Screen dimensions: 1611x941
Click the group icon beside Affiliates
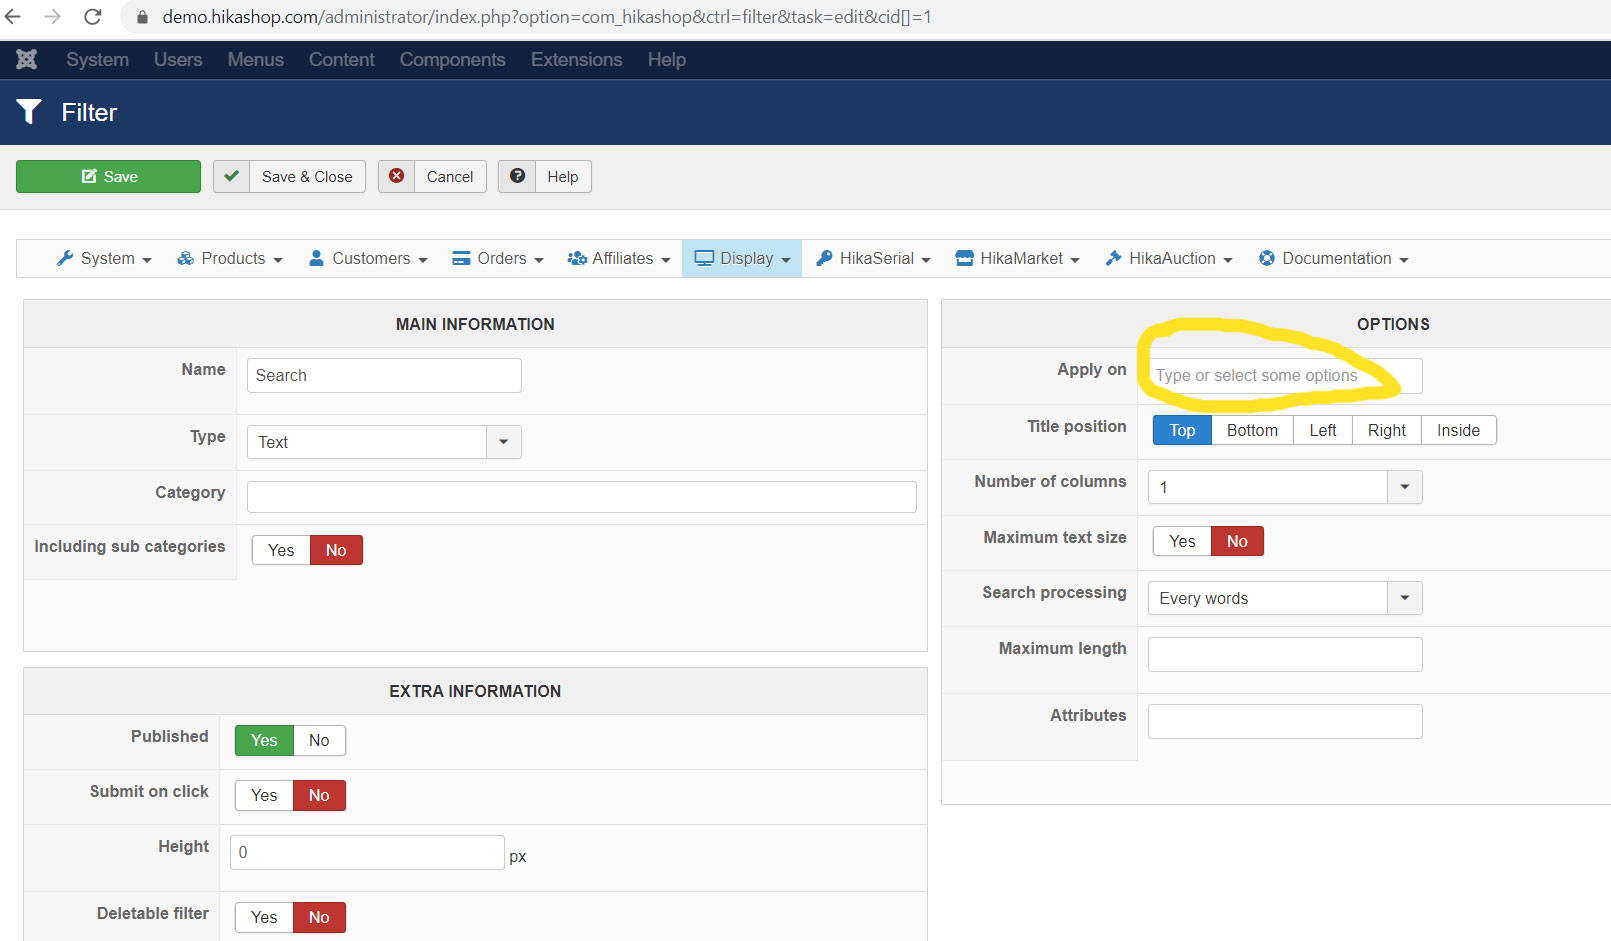coord(577,258)
